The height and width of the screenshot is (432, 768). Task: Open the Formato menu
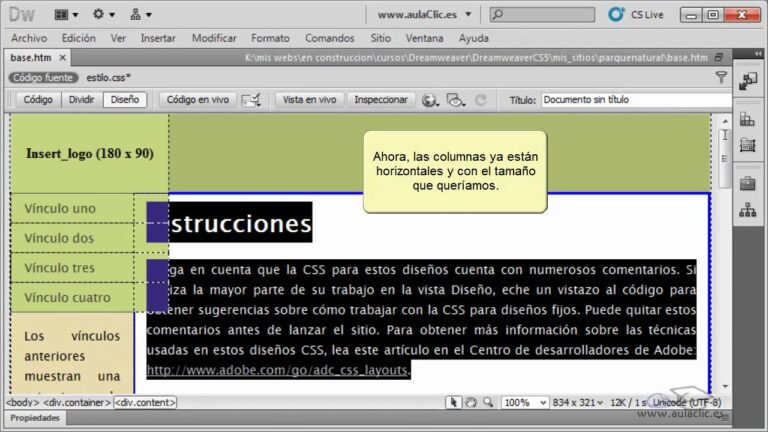(x=270, y=38)
